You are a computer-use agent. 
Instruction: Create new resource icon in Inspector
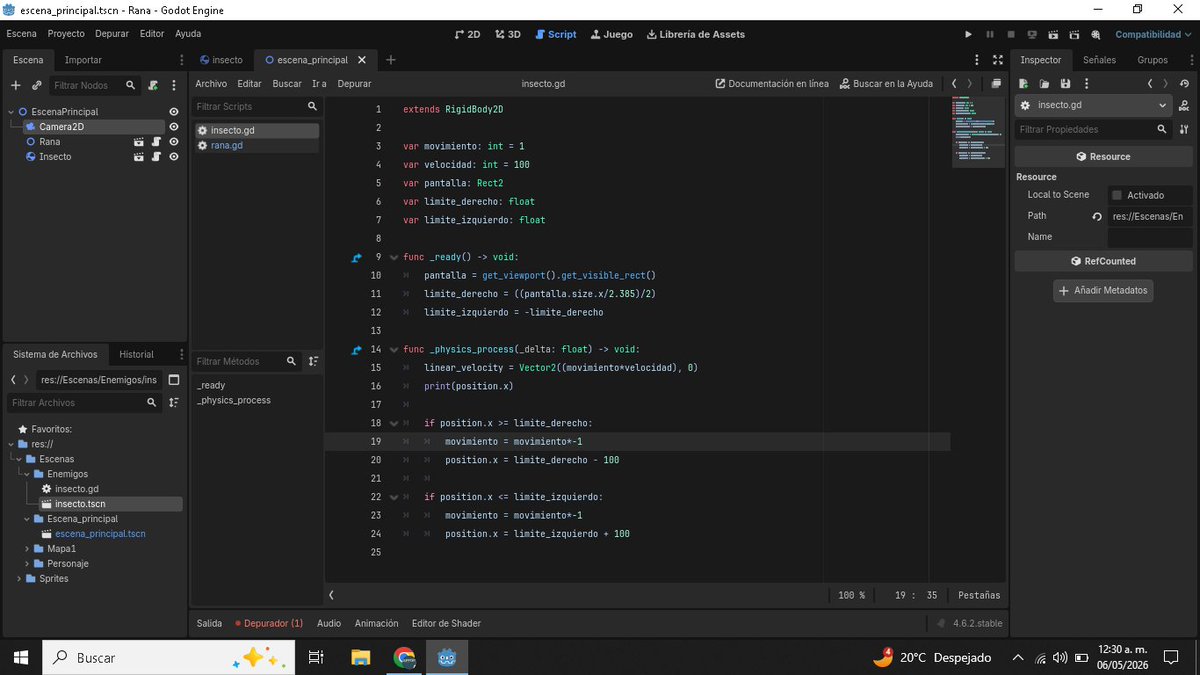click(1023, 83)
